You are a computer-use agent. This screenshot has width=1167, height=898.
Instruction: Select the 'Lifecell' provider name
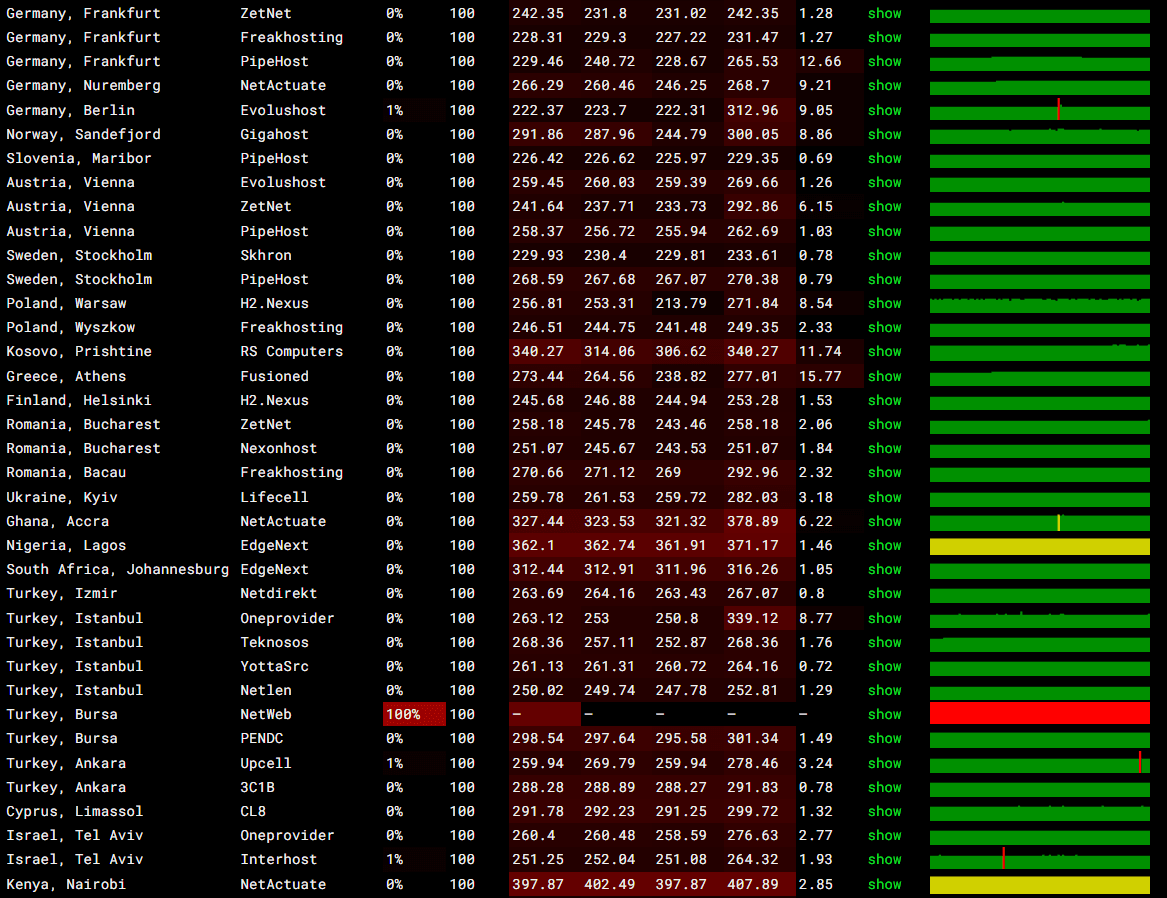(x=274, y=497)
